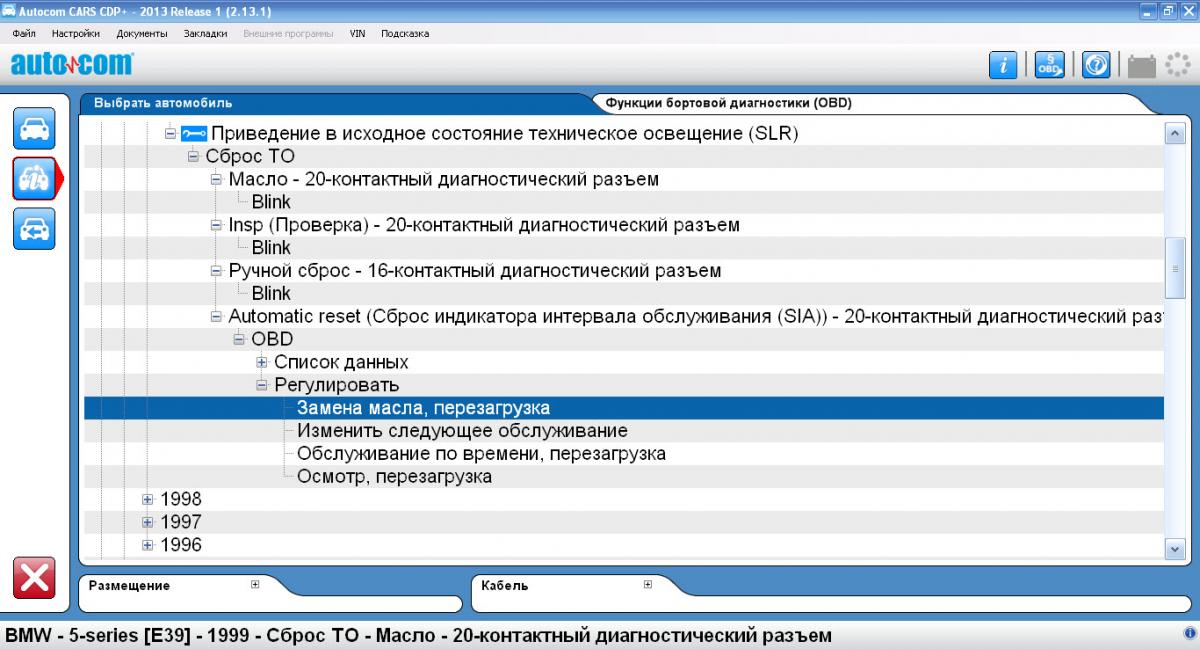The width and height of the screenshot is (1200, 649).
Task: Collapse the Ручной сброс node
Action: (x=216, y=271)
